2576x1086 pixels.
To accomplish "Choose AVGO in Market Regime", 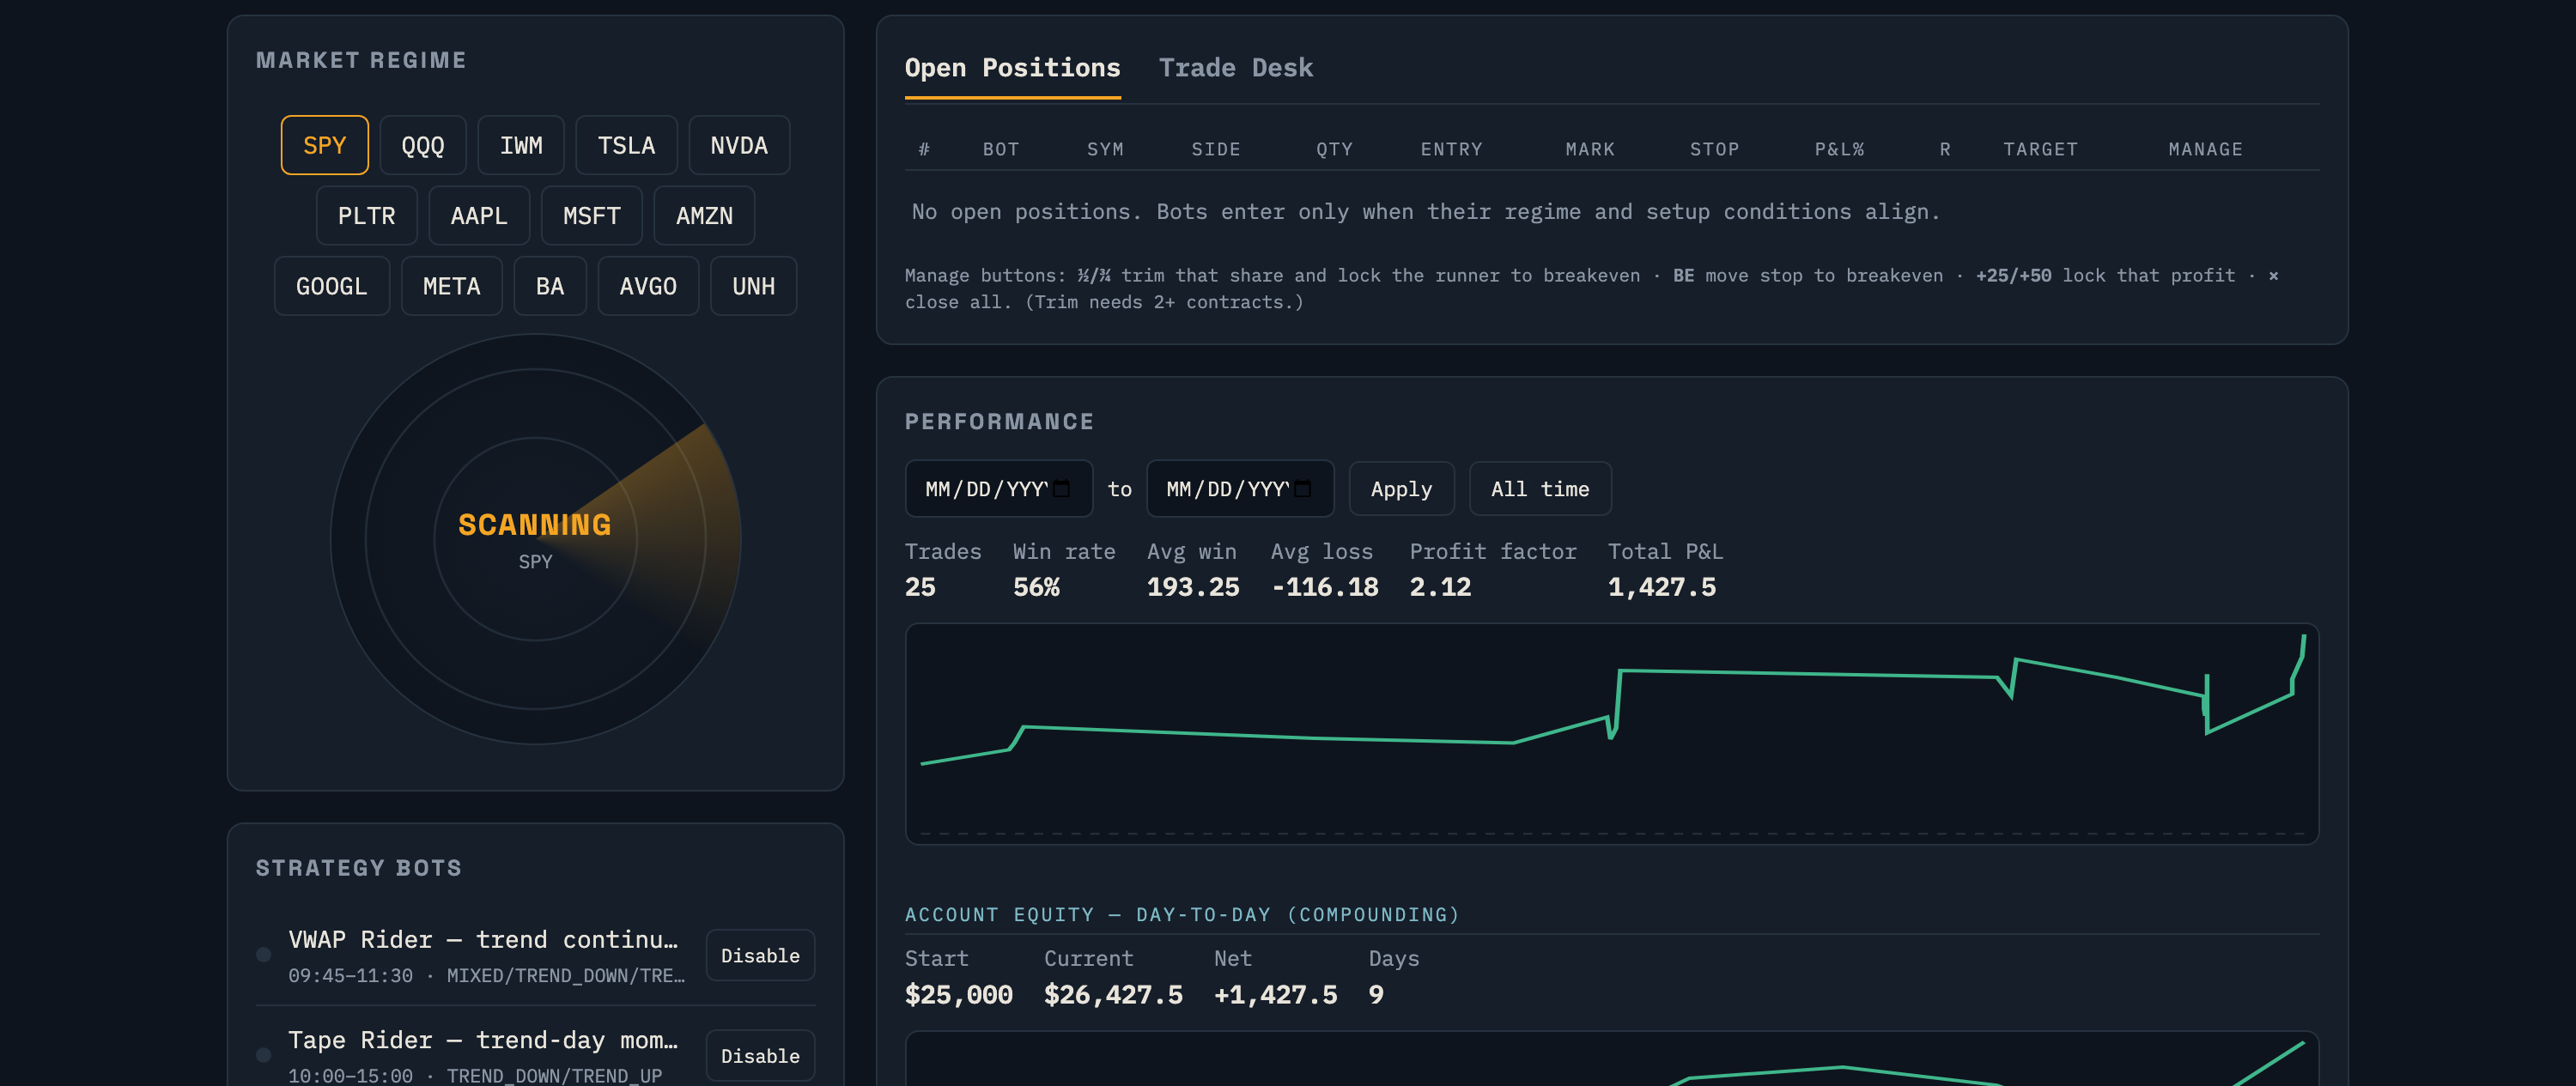I will point(648,287).
